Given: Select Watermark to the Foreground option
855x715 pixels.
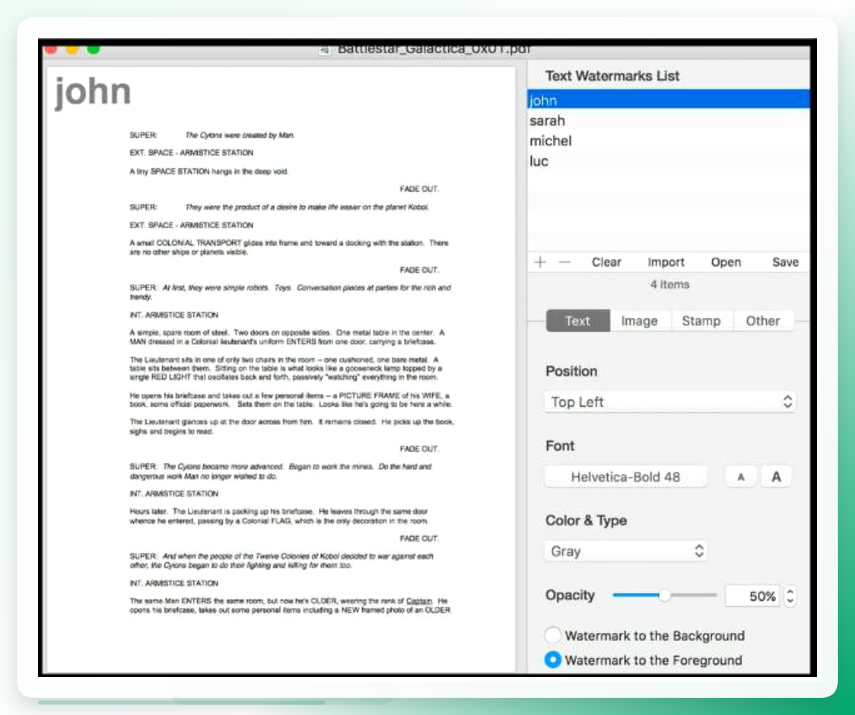Looking at the screenshot, I should pos(553,659).
